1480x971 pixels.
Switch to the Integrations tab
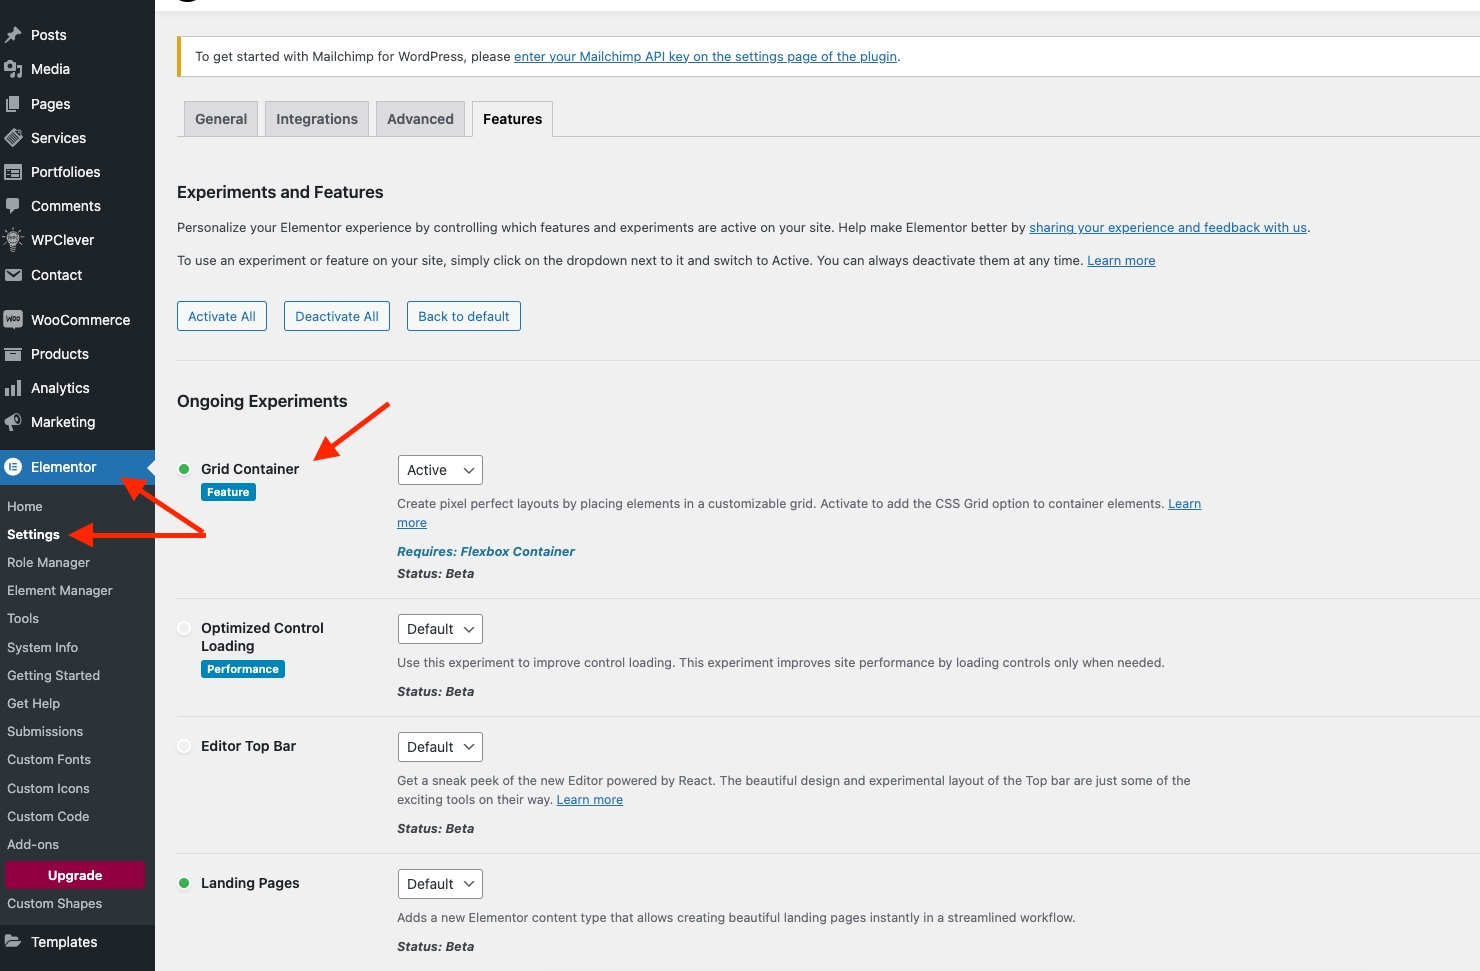[x=317, y=119]
